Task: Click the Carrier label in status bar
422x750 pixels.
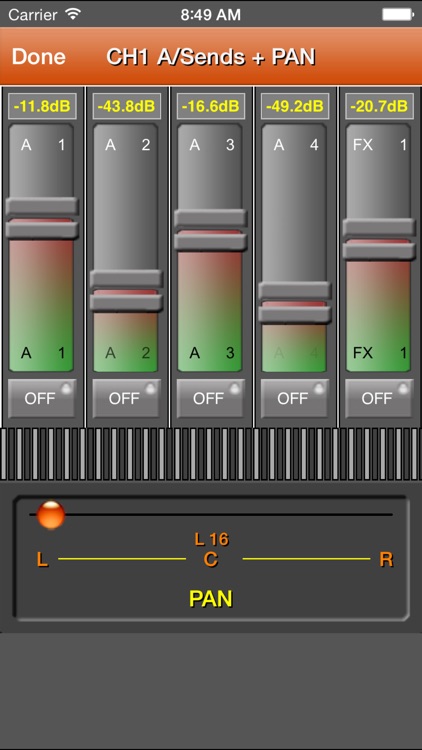Action: pos(35,15)
